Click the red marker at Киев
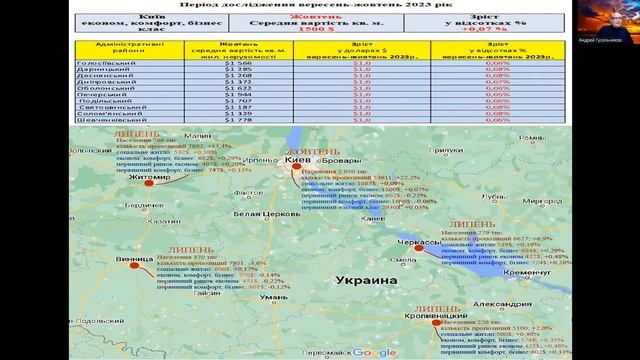640x360 pixels. [x=296, y=166]
